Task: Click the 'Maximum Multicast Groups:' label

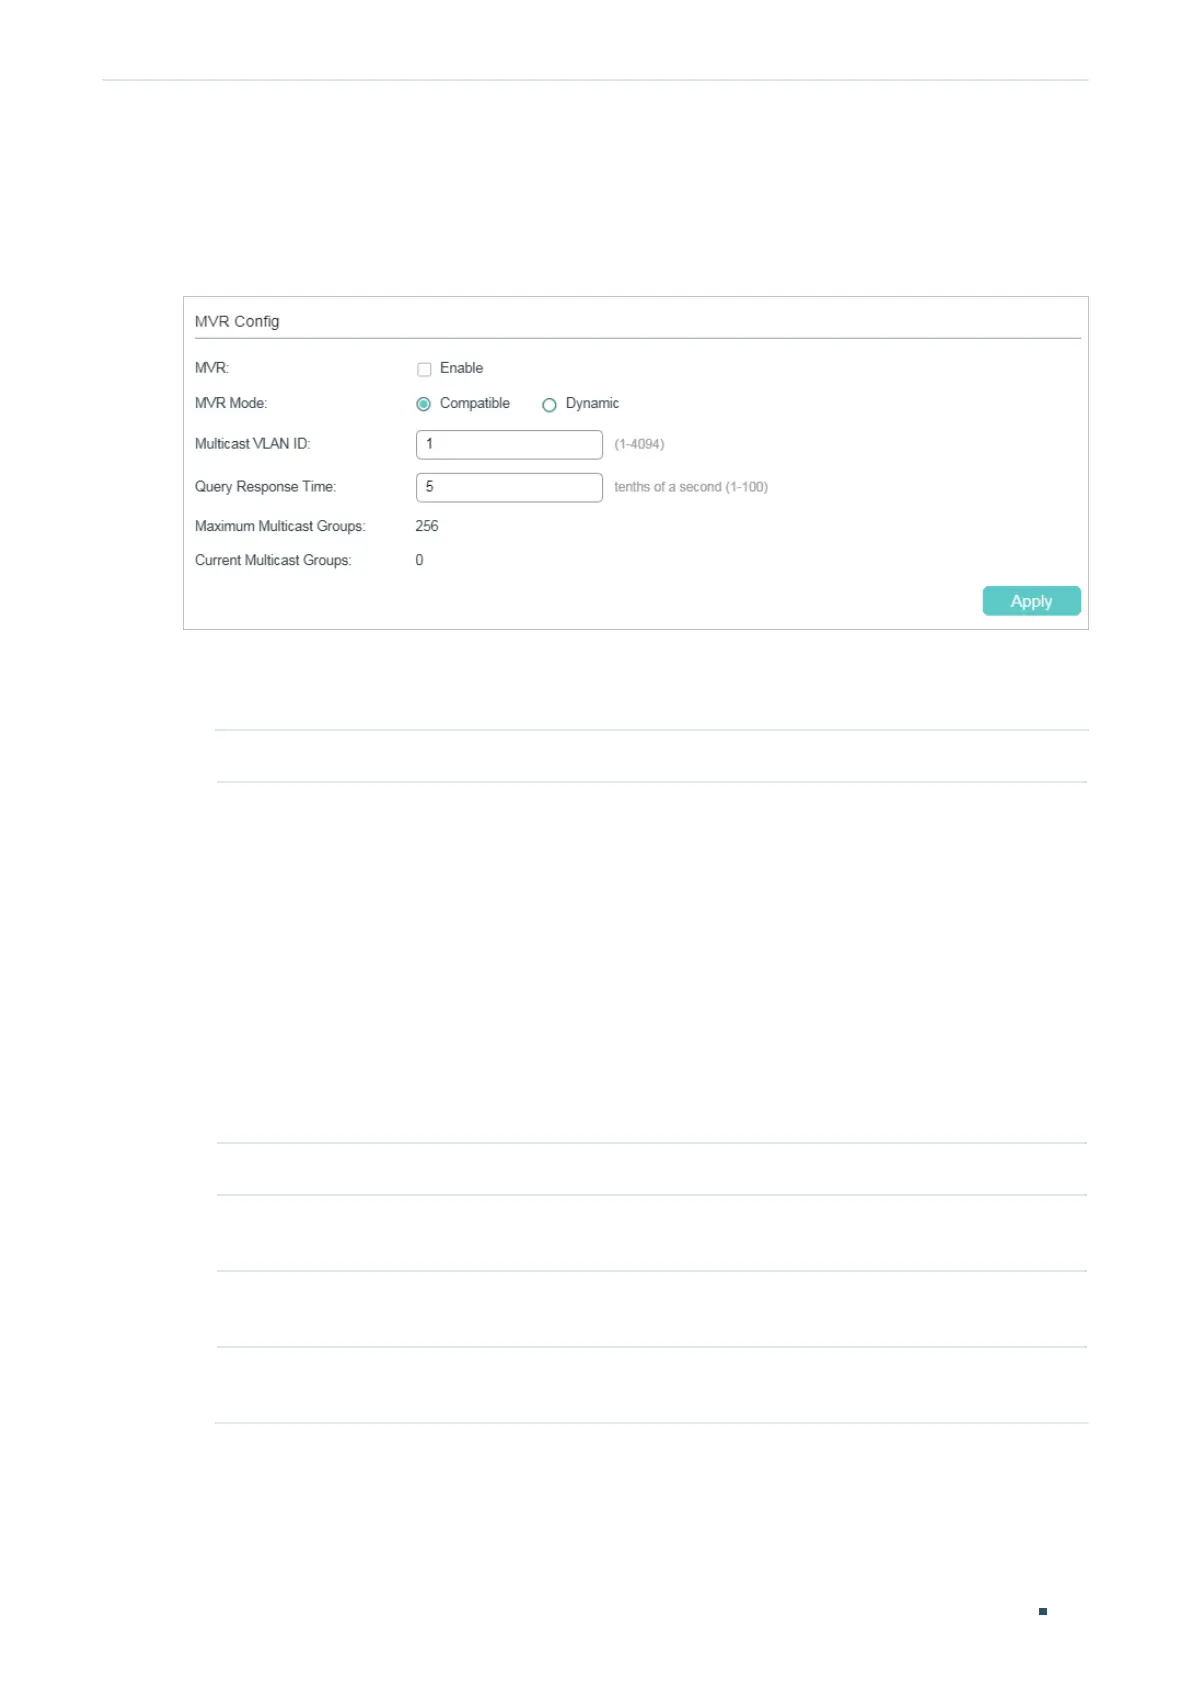Action: [x=280, y=526]
